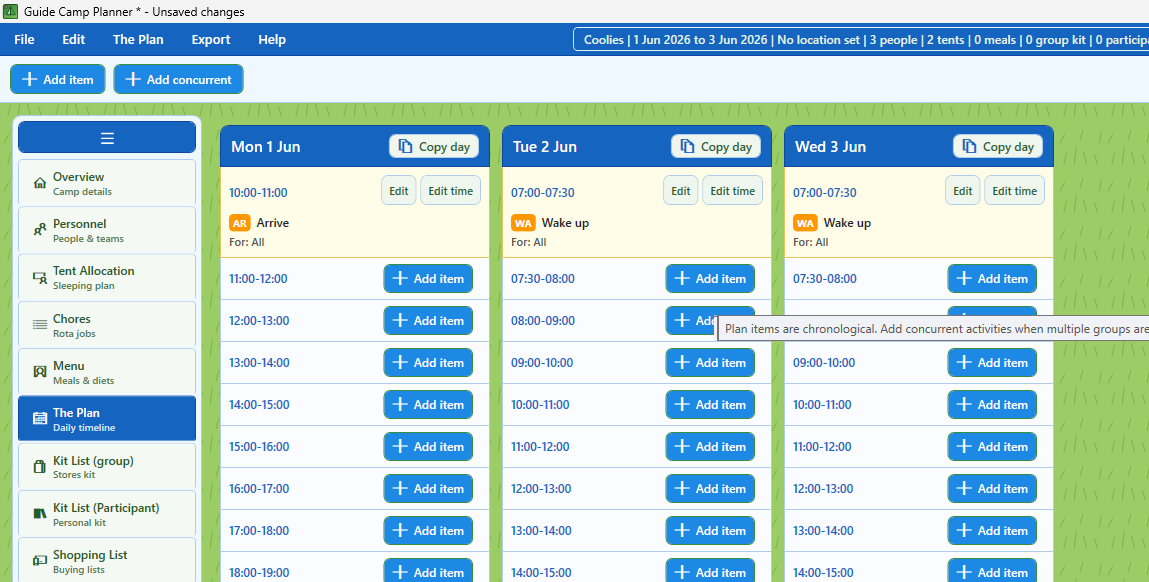Open Overview Camp details section

[107, 183]
